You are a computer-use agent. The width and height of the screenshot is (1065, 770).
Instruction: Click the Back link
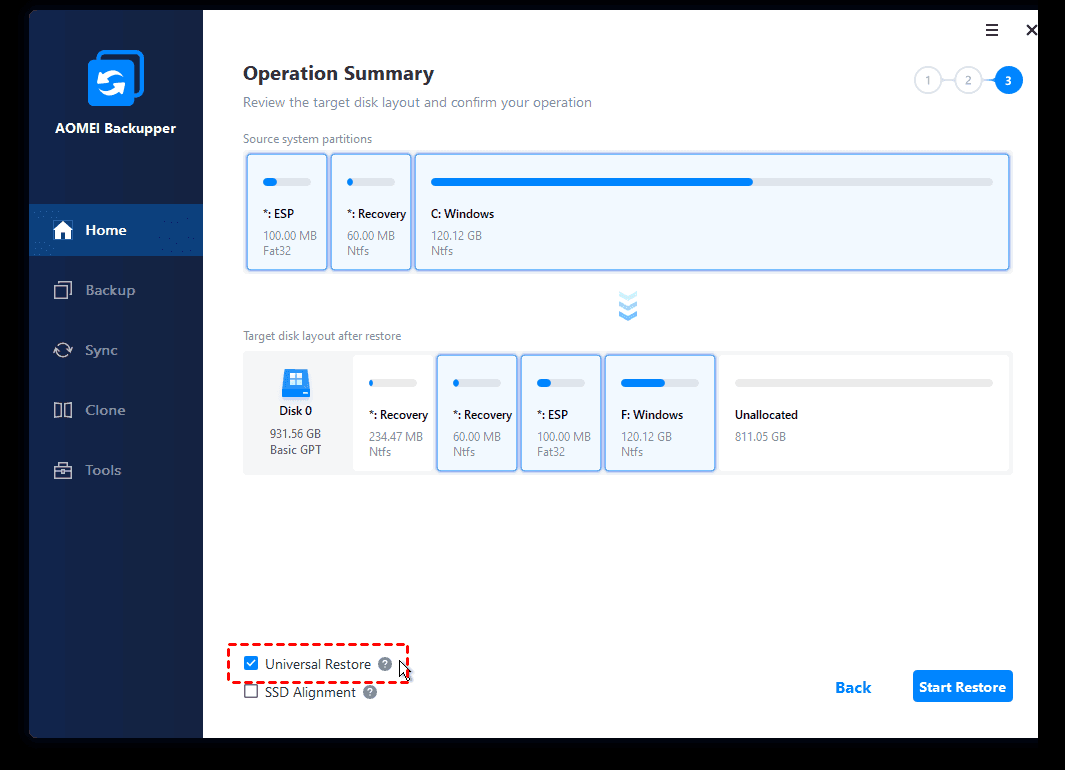pyautogui.click(x=853, y=687)
